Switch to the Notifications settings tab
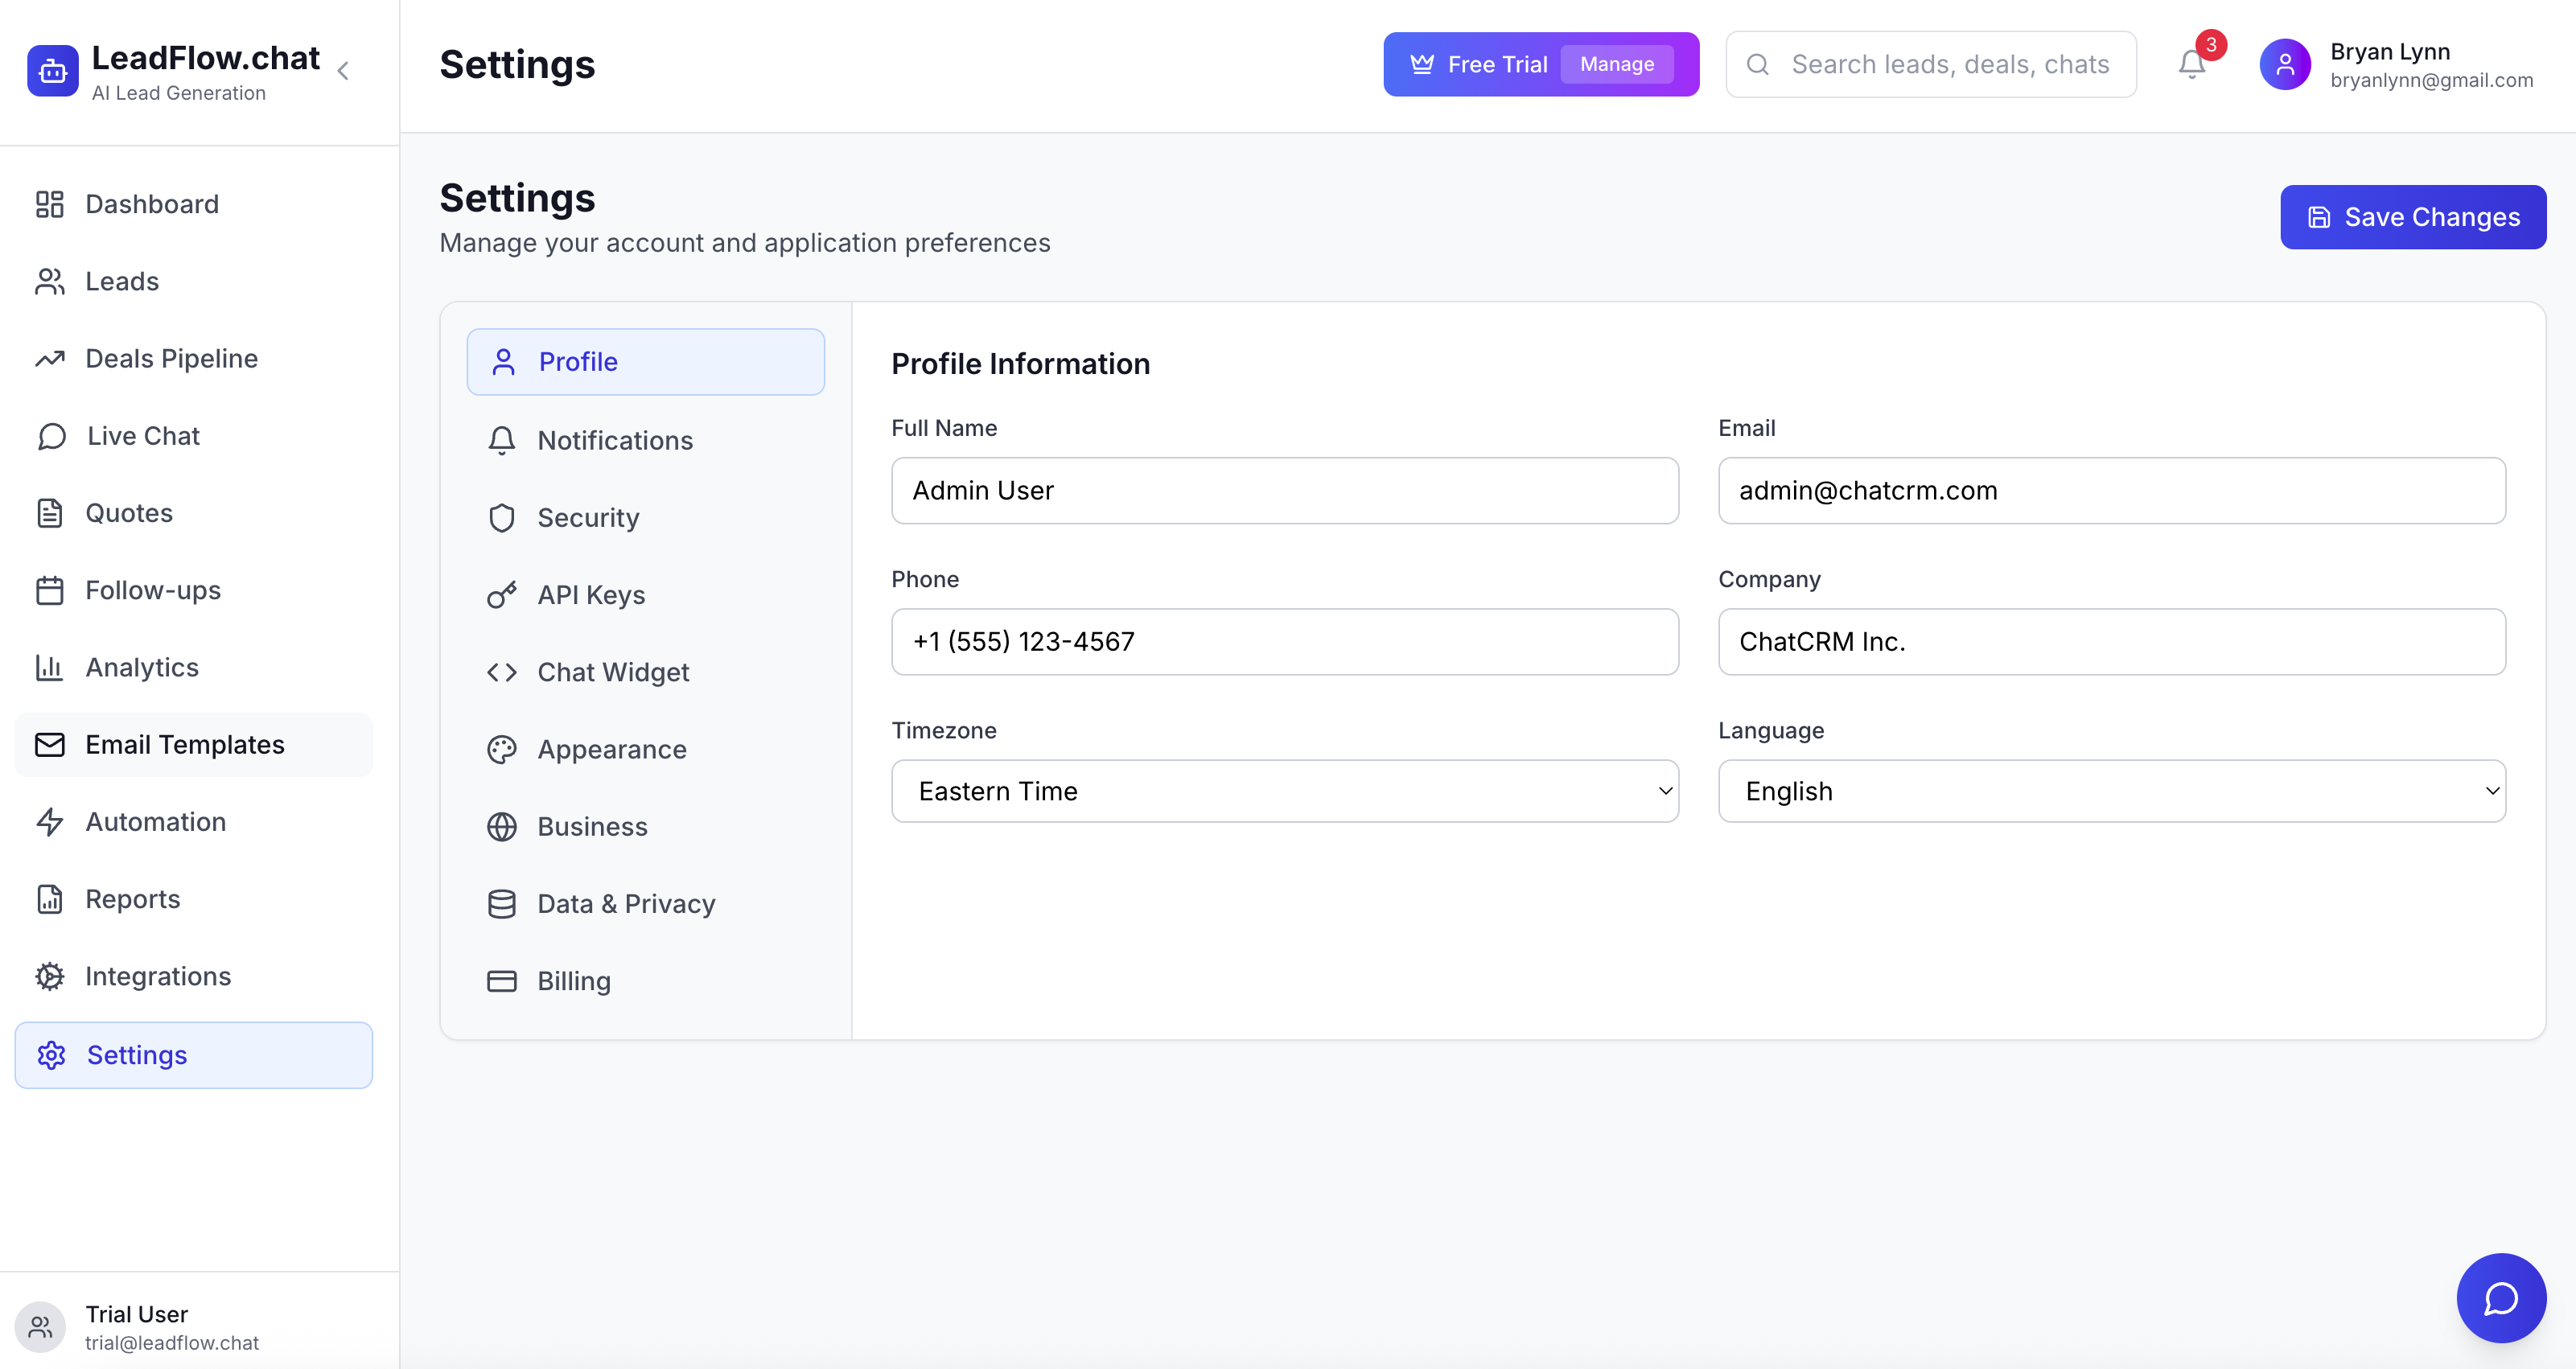The height and width of the screenshot is (1369, 2576). tap(614, 440)
